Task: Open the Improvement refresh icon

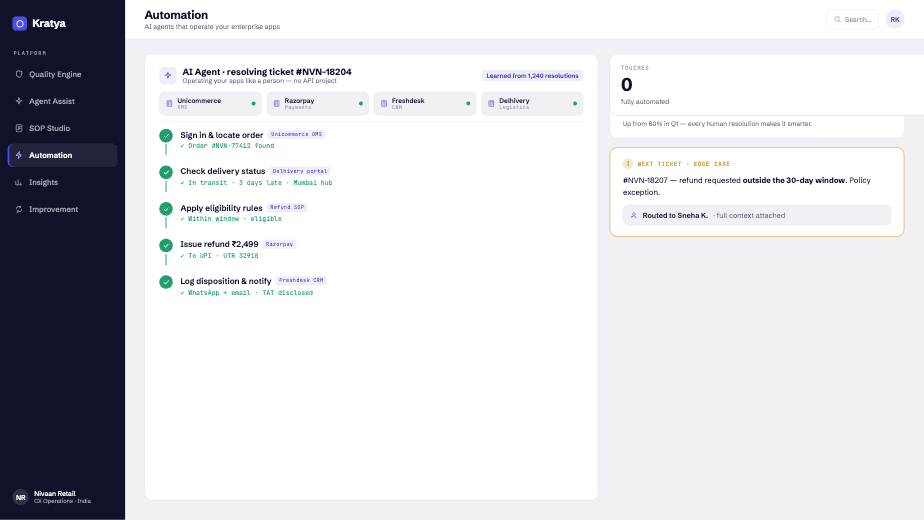Action: click(19, 209)
